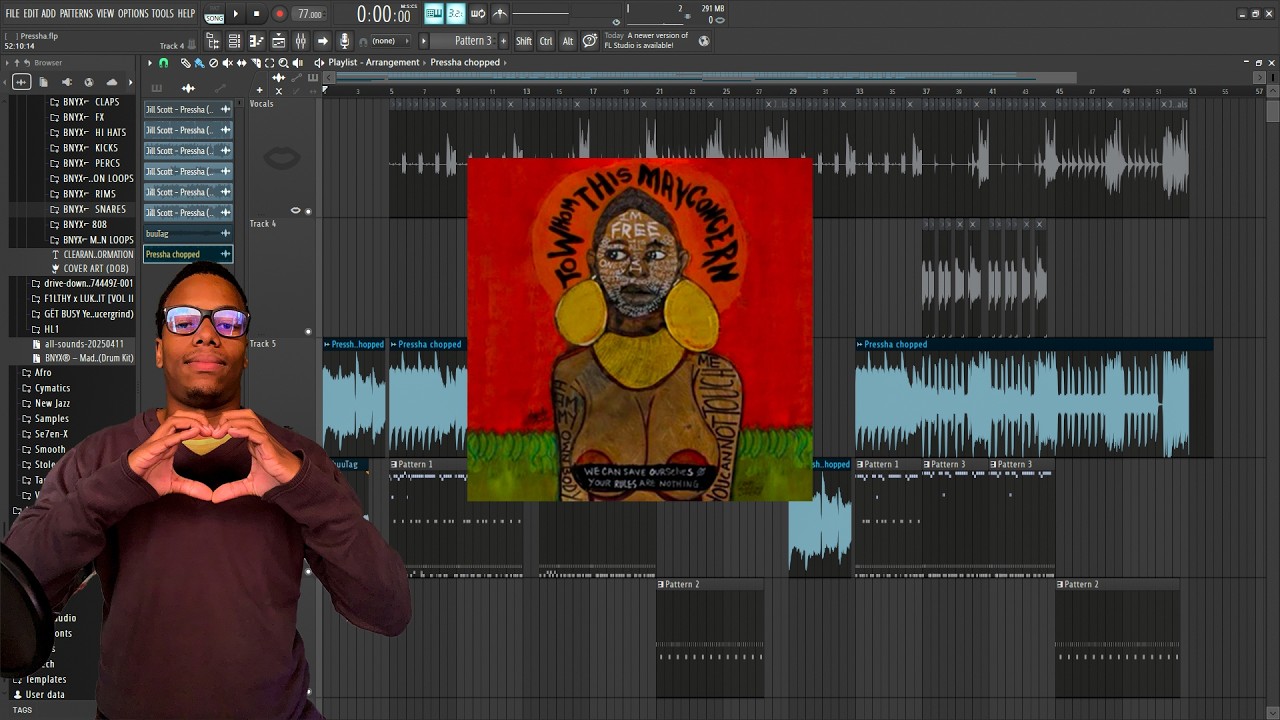
Task: Toggle Pat/Song mode switch
Action: 214,15
